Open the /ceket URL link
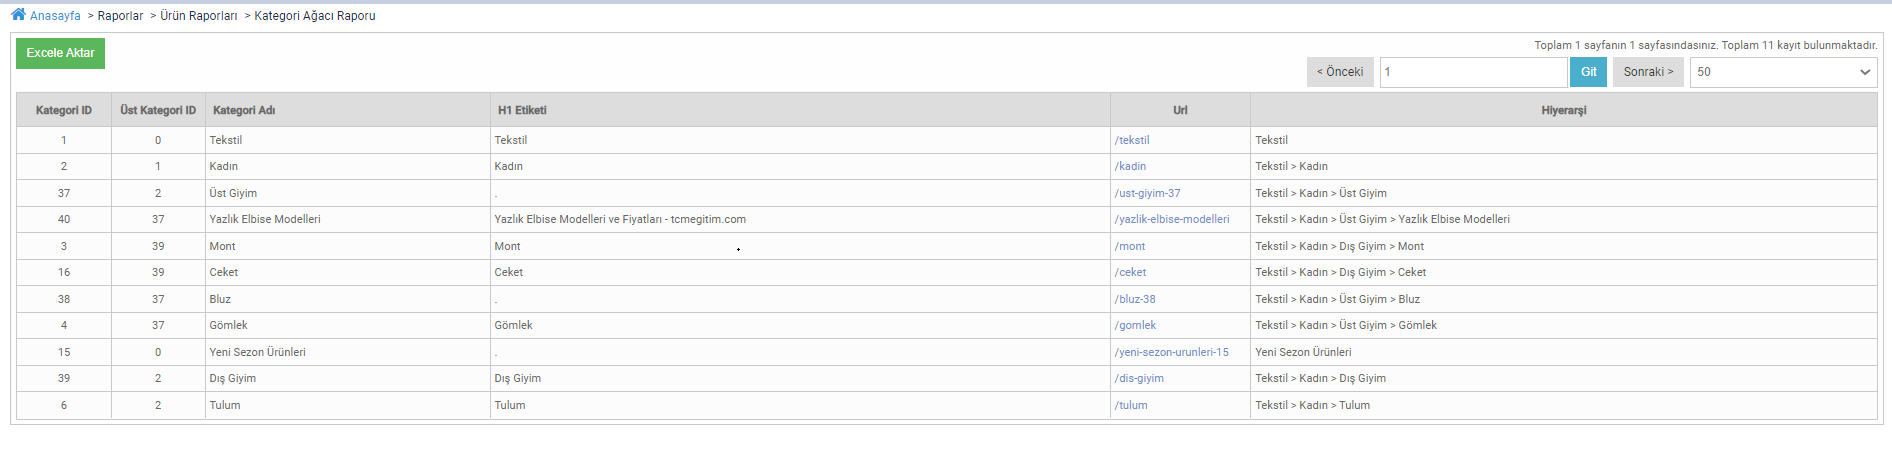The width and height of the screenshot is (1892, 461). click(1130, 272)
